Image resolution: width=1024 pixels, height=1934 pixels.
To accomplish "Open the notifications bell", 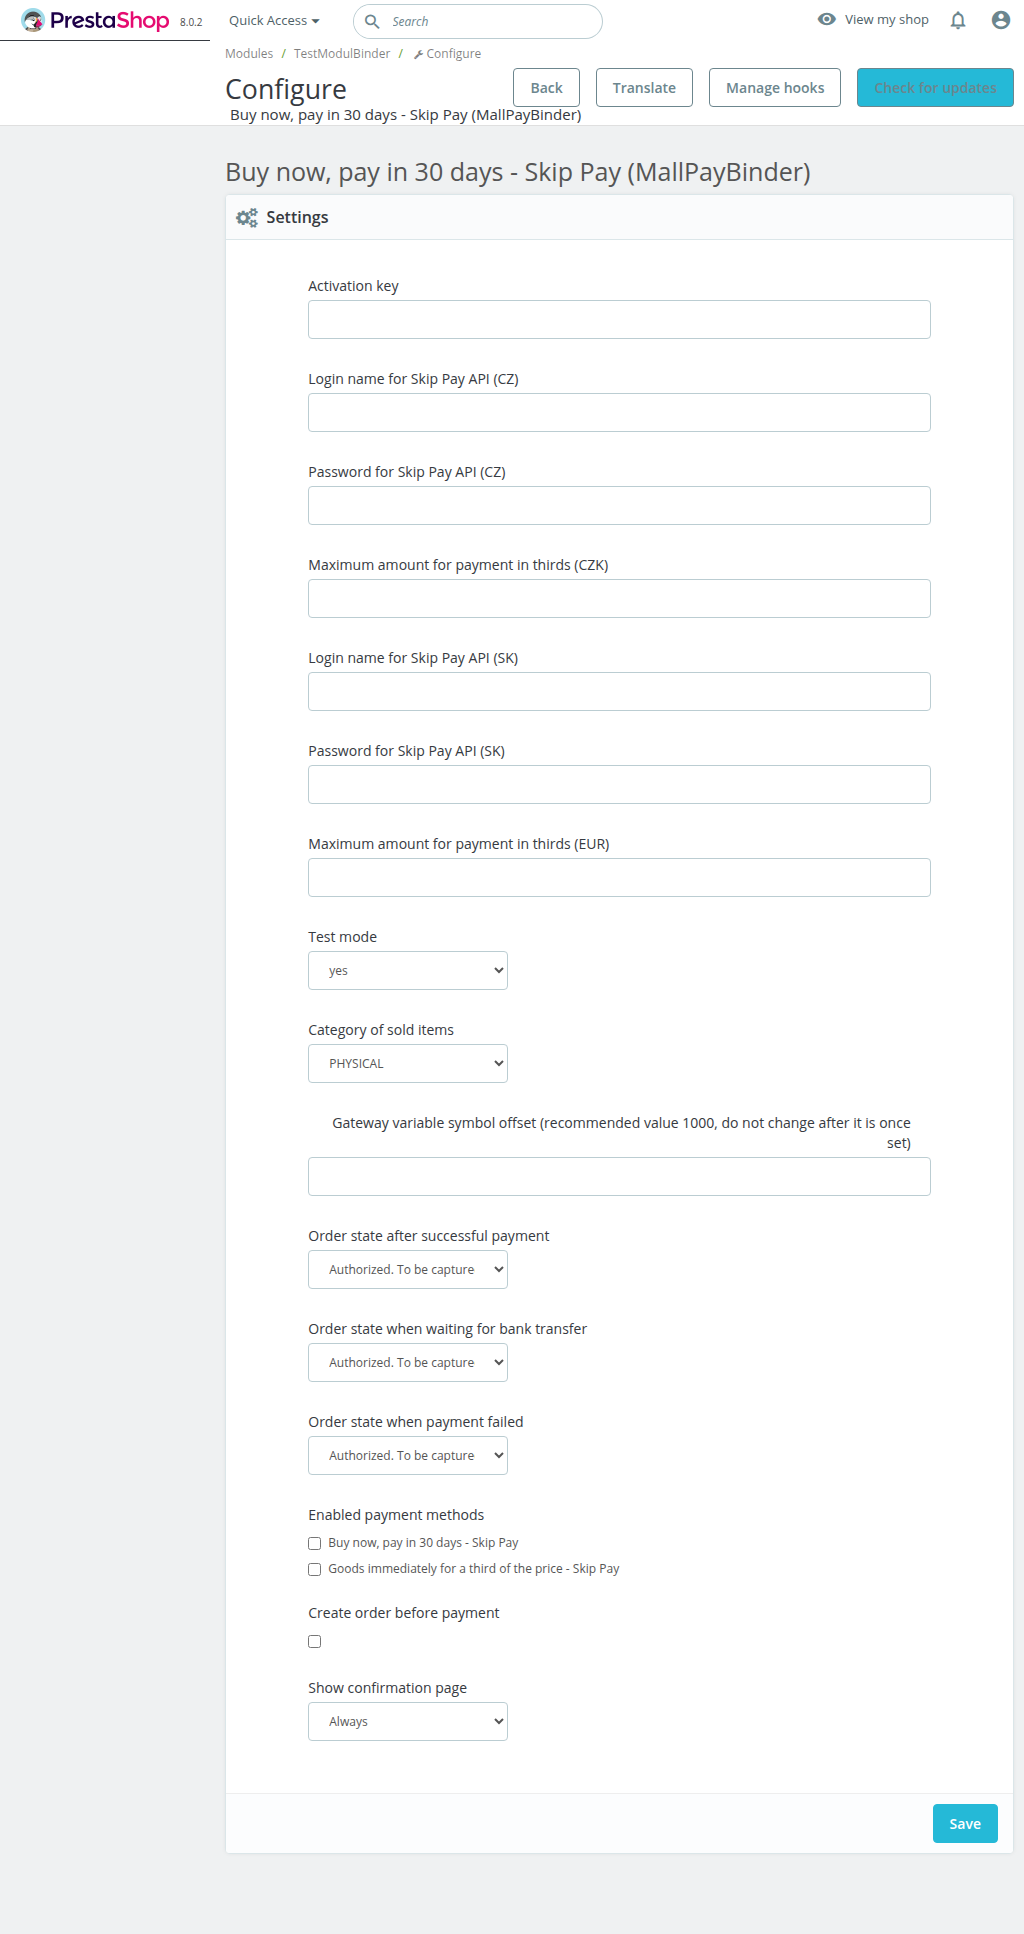I will point(958,20).
